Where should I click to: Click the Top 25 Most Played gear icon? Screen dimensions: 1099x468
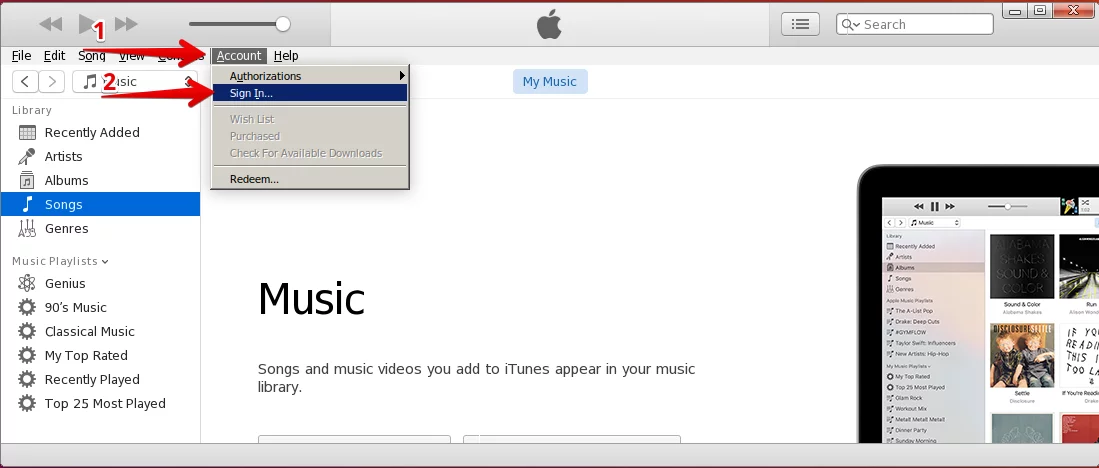[27, 403]
